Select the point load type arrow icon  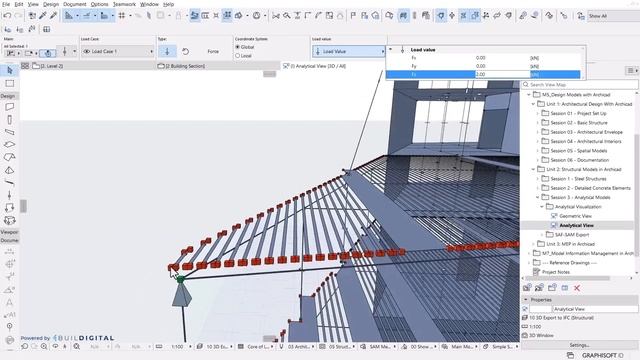[167, 51]
